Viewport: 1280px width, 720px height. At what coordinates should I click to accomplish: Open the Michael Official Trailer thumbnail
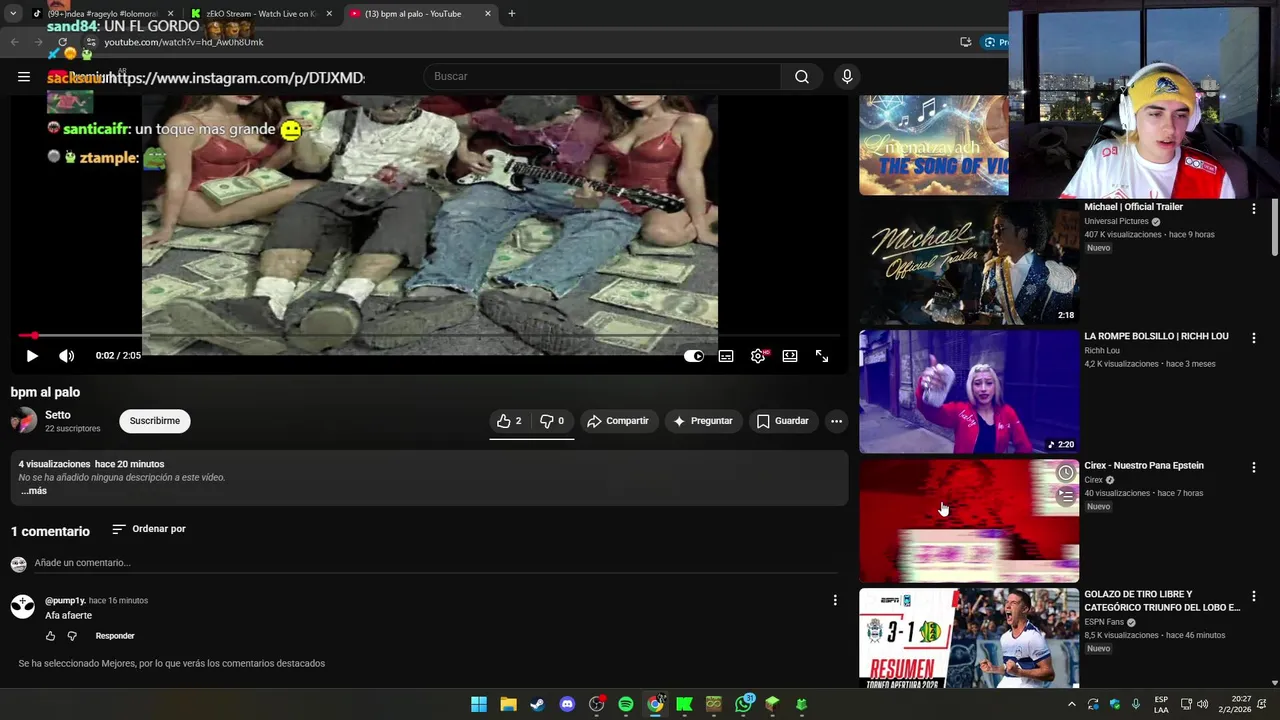pos(969,263)
